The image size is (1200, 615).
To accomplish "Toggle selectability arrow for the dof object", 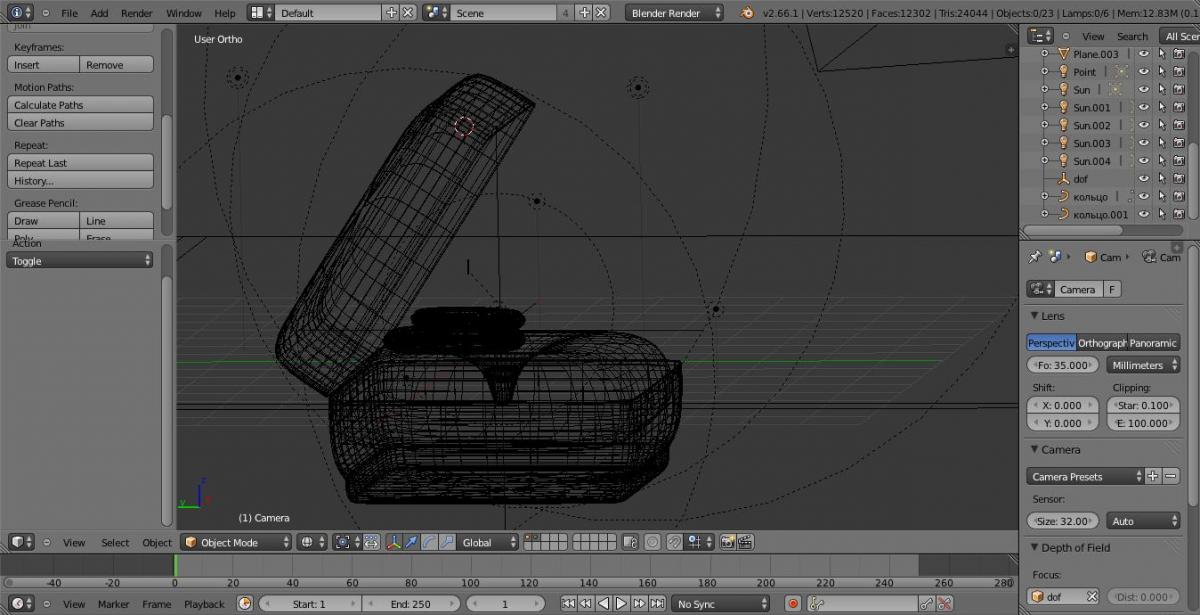I will pos(1162,179).
